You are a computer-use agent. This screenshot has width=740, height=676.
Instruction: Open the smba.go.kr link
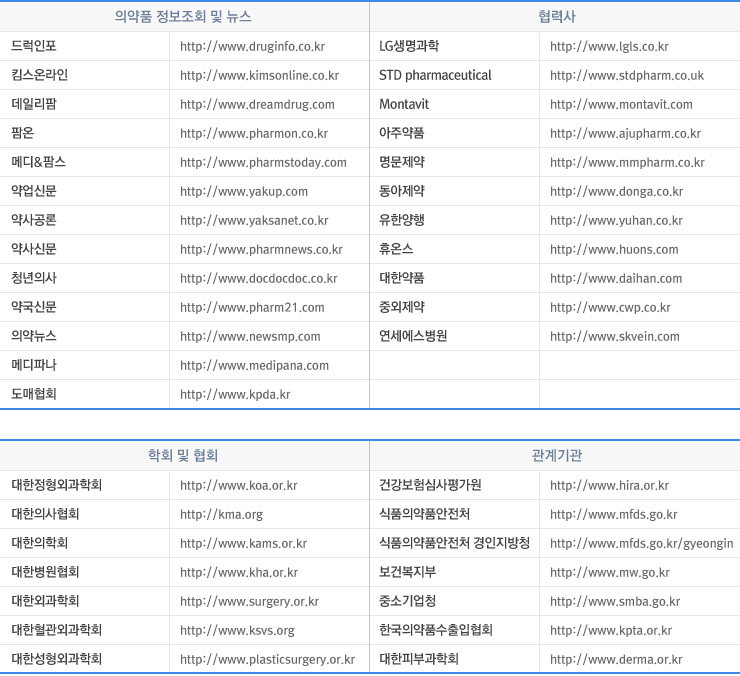coord(615,602)
